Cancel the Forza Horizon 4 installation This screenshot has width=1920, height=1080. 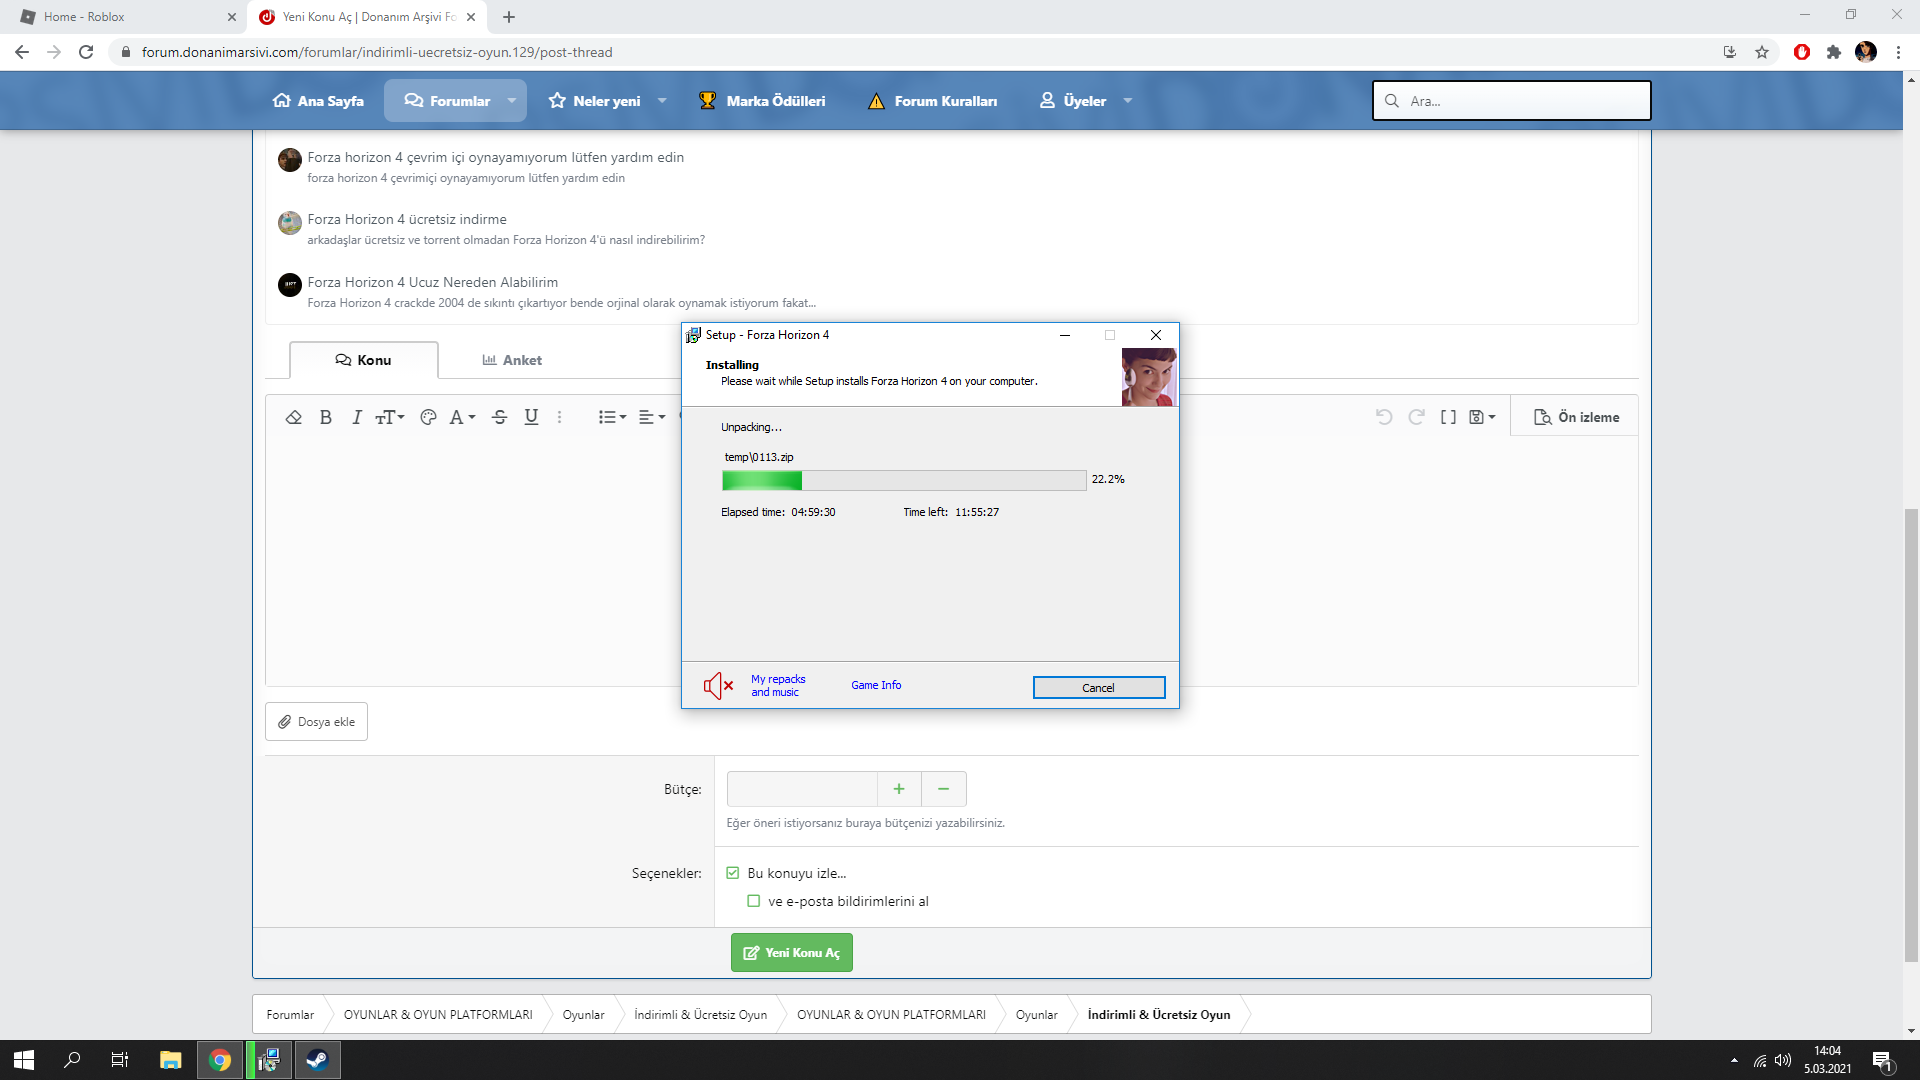[1098, 688]
